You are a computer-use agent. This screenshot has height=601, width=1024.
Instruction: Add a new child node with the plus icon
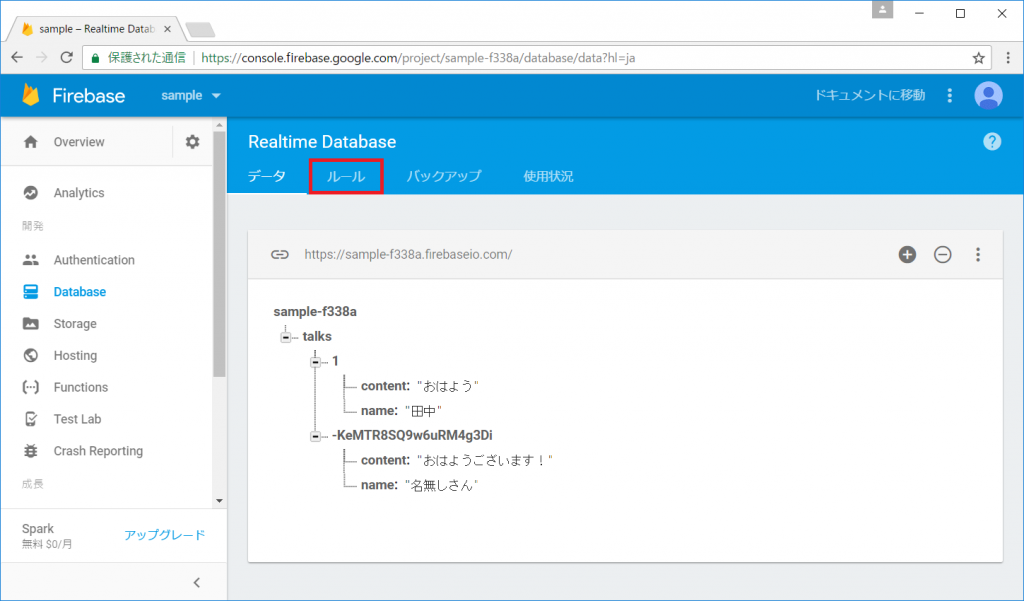click(x=907, y=255)
